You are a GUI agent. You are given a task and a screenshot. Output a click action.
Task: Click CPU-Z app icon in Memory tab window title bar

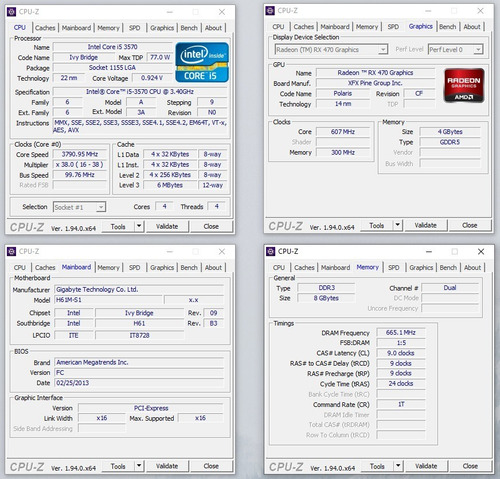[x=270, y=251]
